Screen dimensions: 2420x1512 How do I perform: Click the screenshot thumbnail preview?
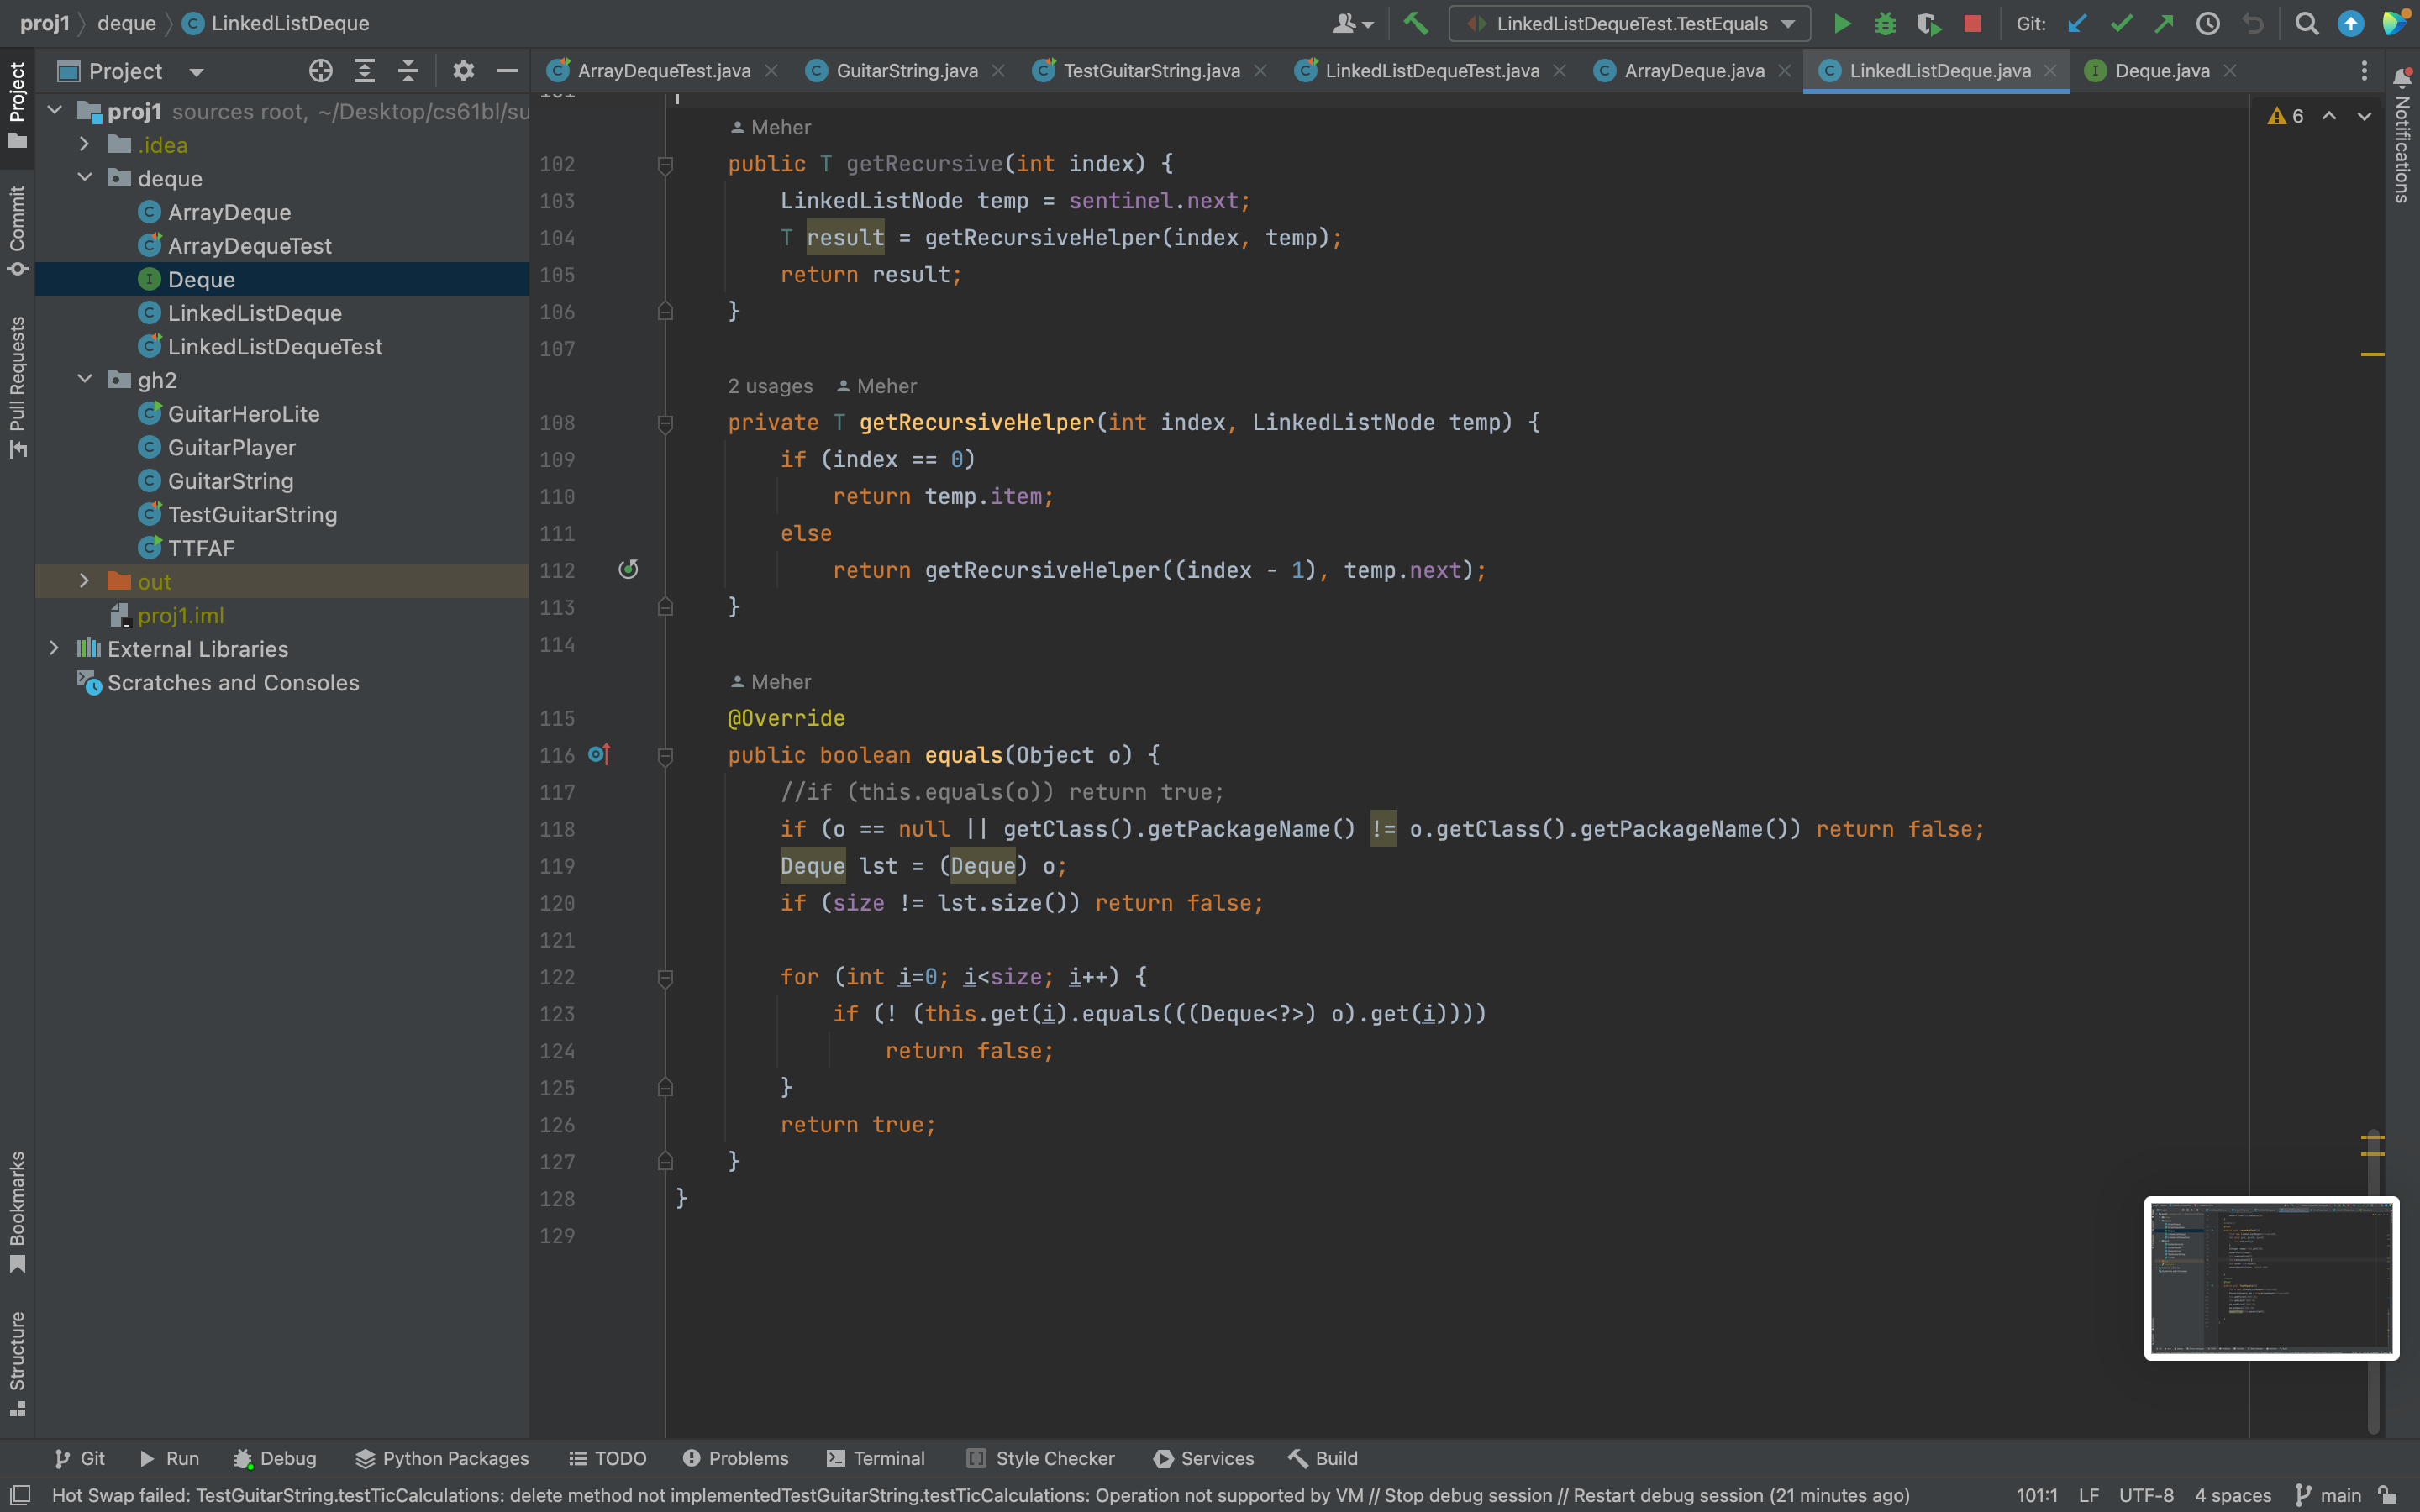2271,1278
